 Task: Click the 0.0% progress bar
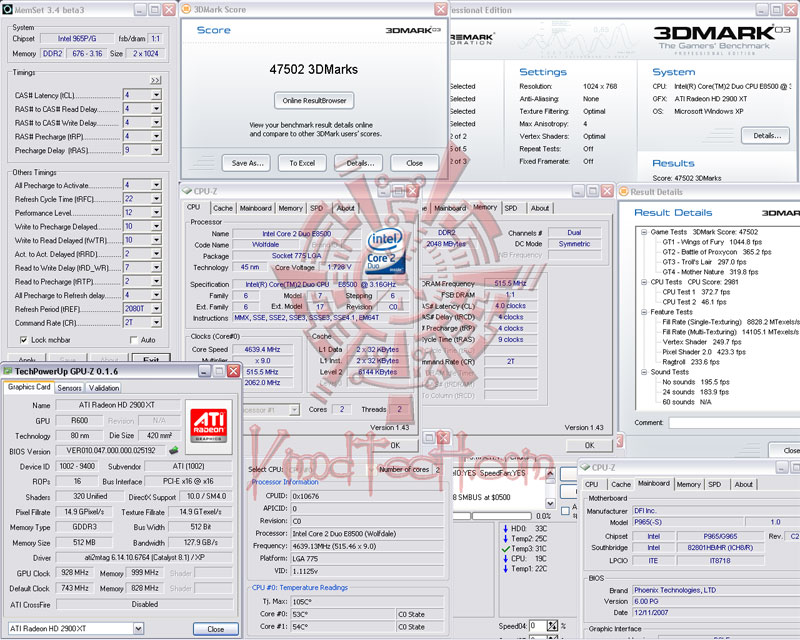tap(502, 516)
